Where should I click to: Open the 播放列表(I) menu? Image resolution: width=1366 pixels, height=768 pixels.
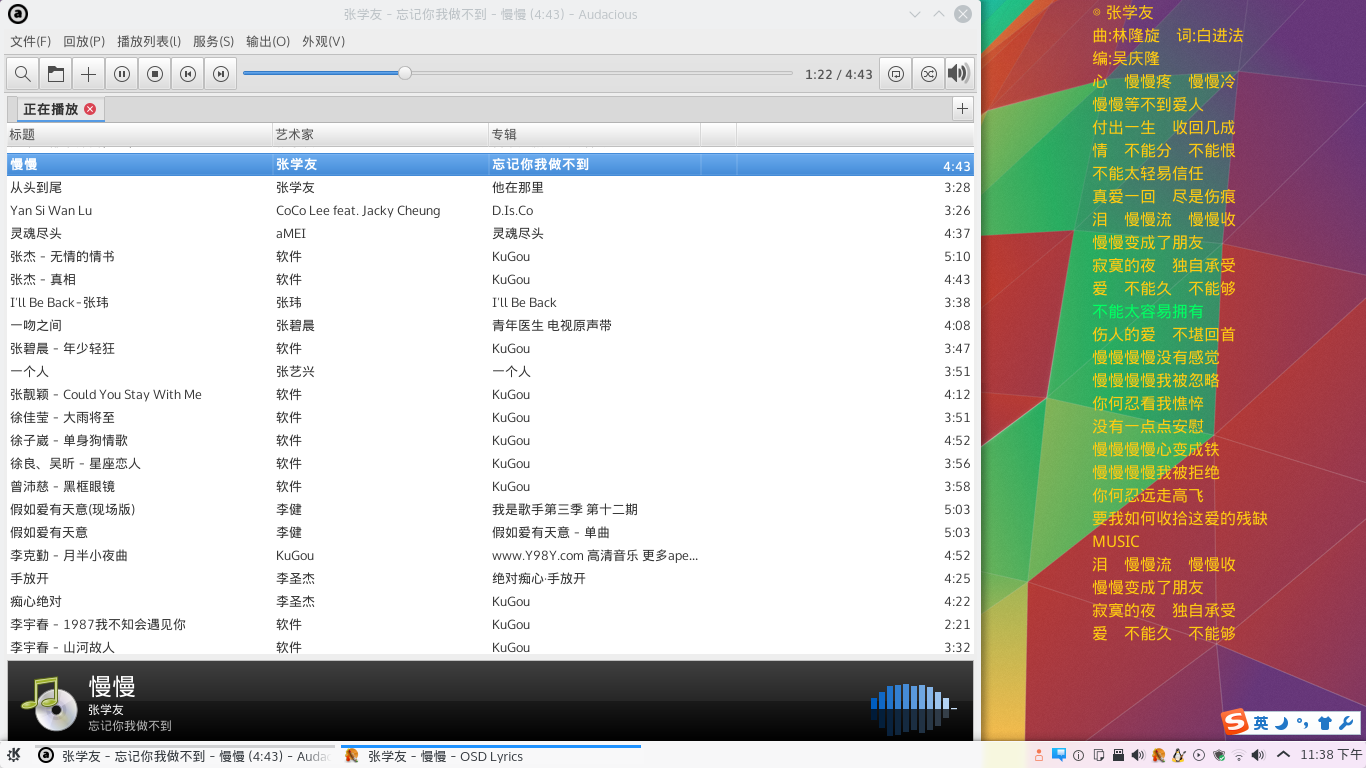pyautogui.click(x=149, y=41)
